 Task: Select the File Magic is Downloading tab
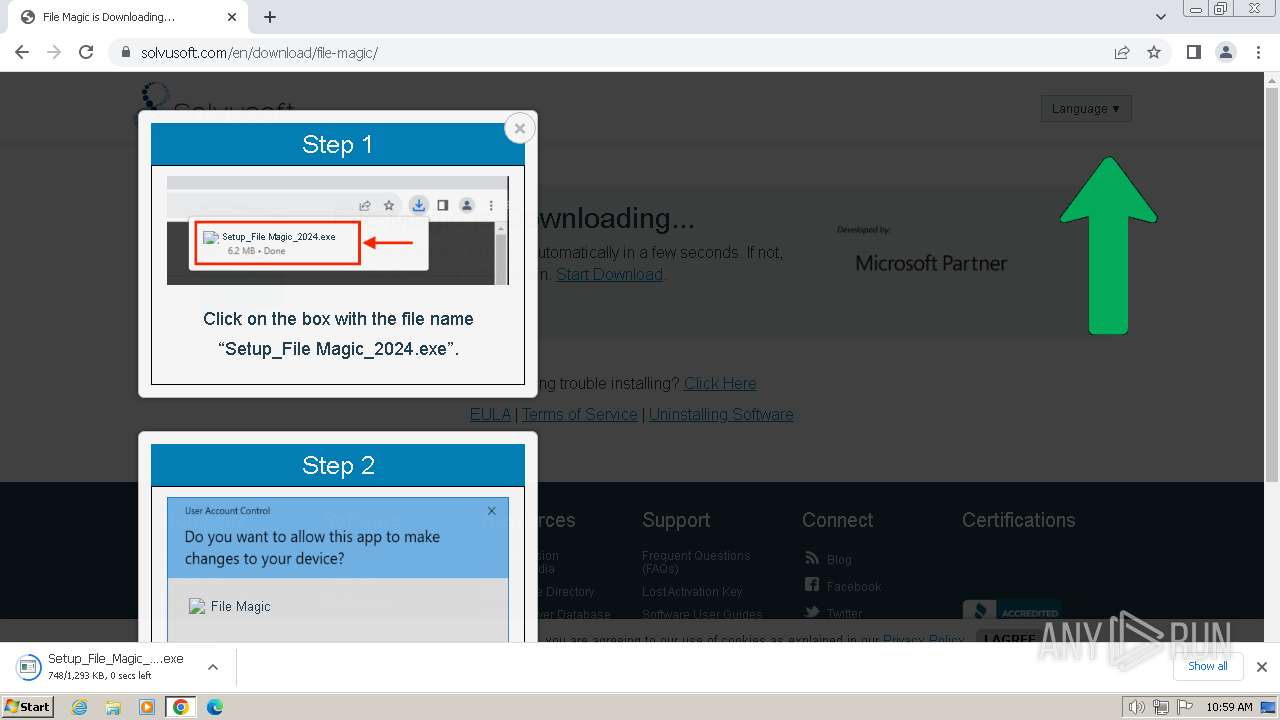point(128,17)
